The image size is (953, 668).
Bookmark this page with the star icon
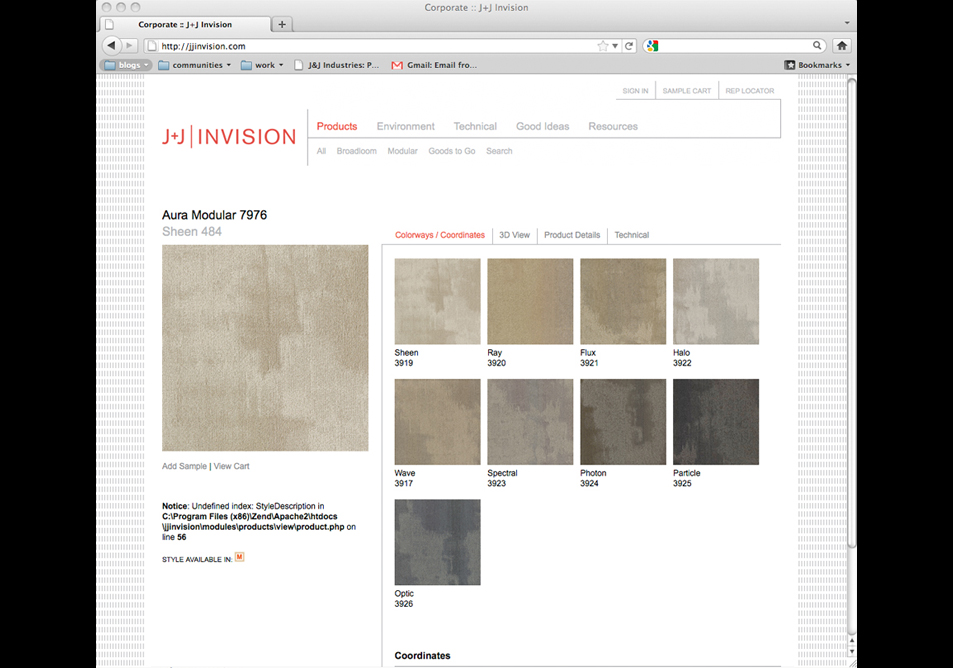(x=603, y=46)
